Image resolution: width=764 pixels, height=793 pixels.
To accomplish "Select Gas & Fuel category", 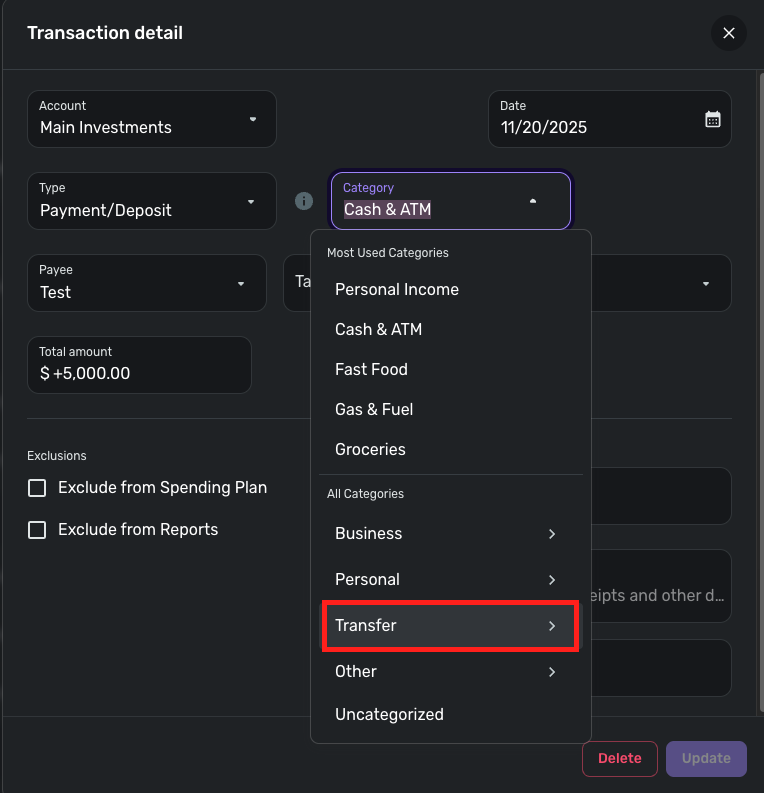I will click(x=374, y=410).
